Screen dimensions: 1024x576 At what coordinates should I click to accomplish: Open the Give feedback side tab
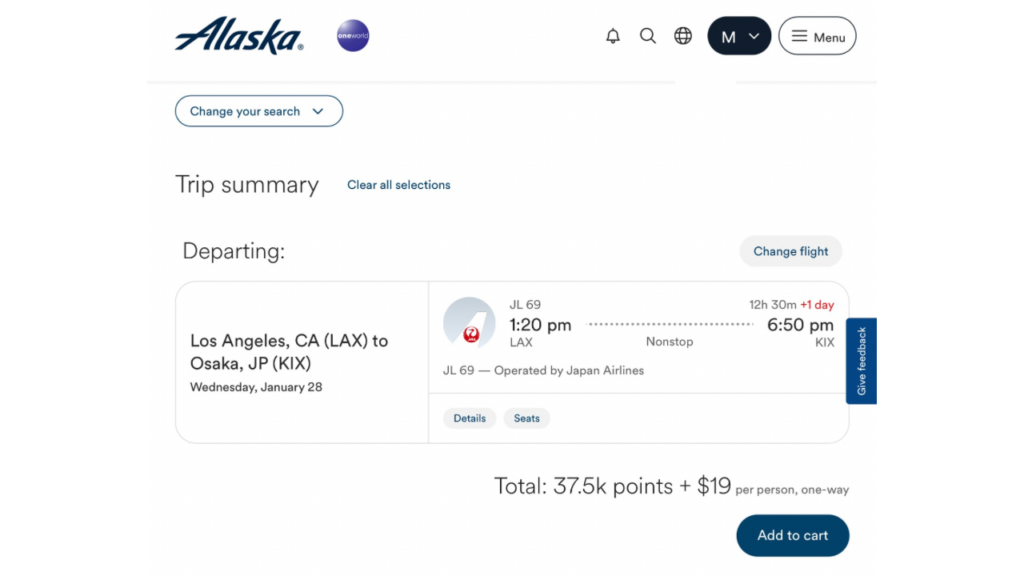point(861,361)
